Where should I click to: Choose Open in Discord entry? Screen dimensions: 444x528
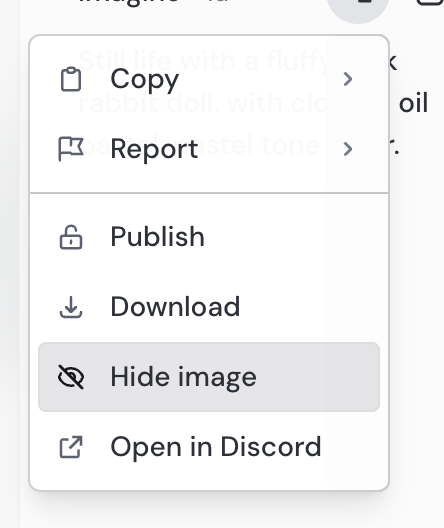[x=209, y=447]
